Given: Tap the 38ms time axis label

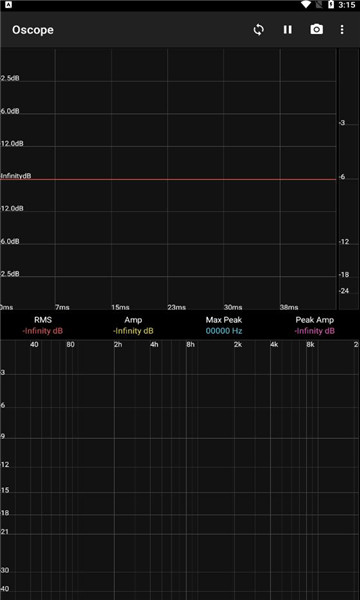Looking at the screenshot, I should 289,307.
